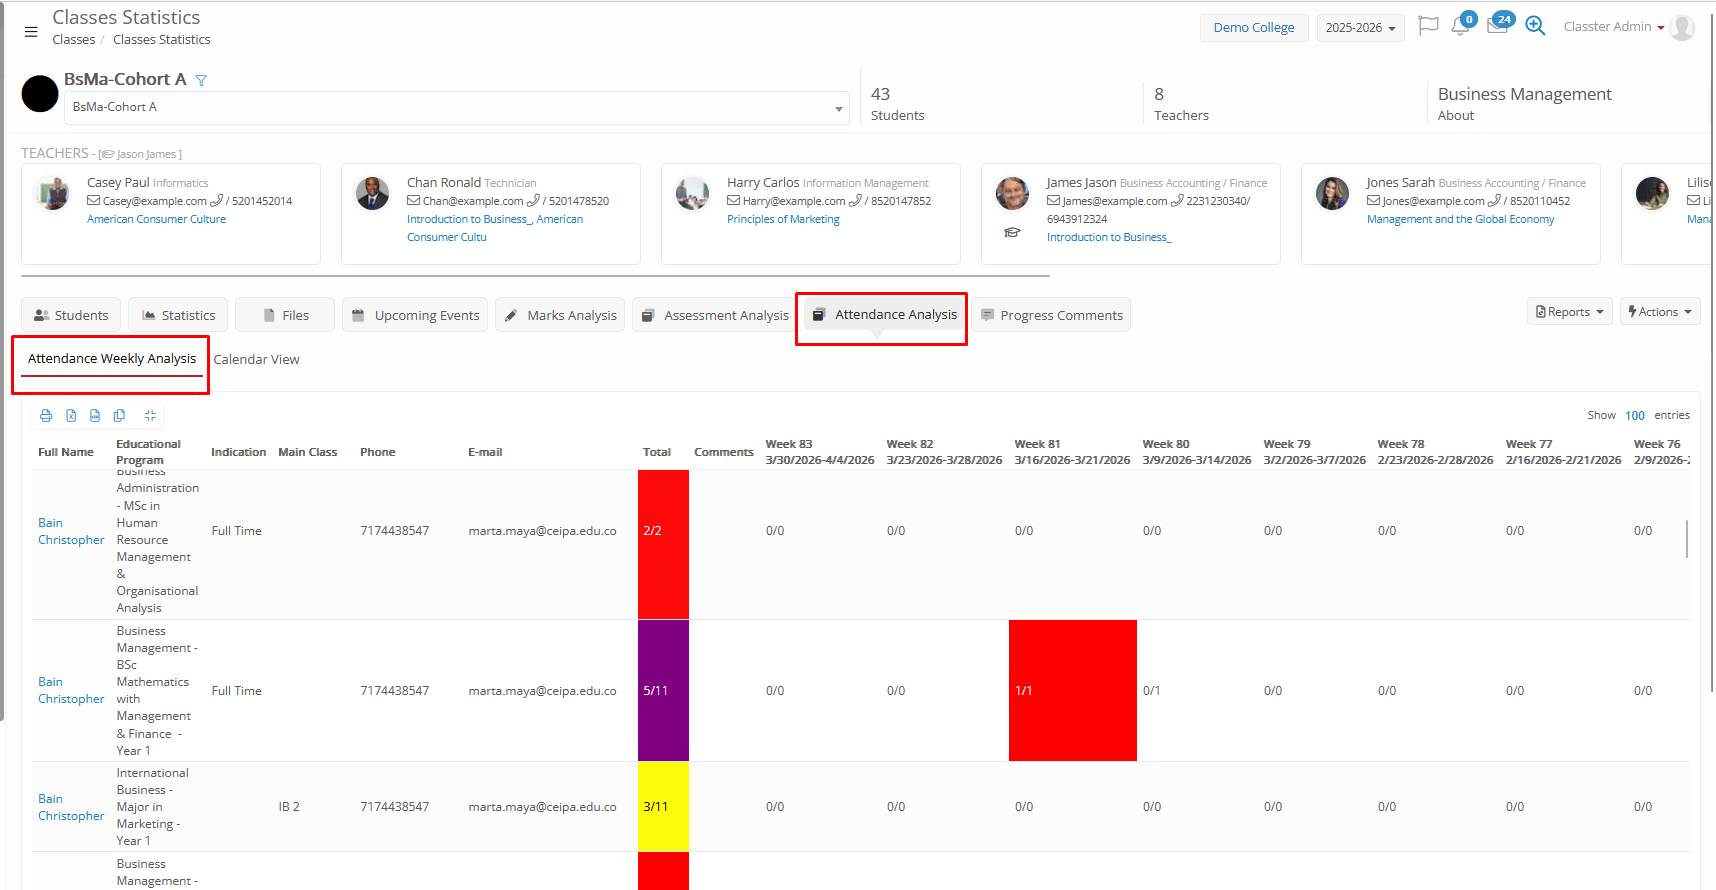
Task: Print the attendance table
Action: coord(46,416)
